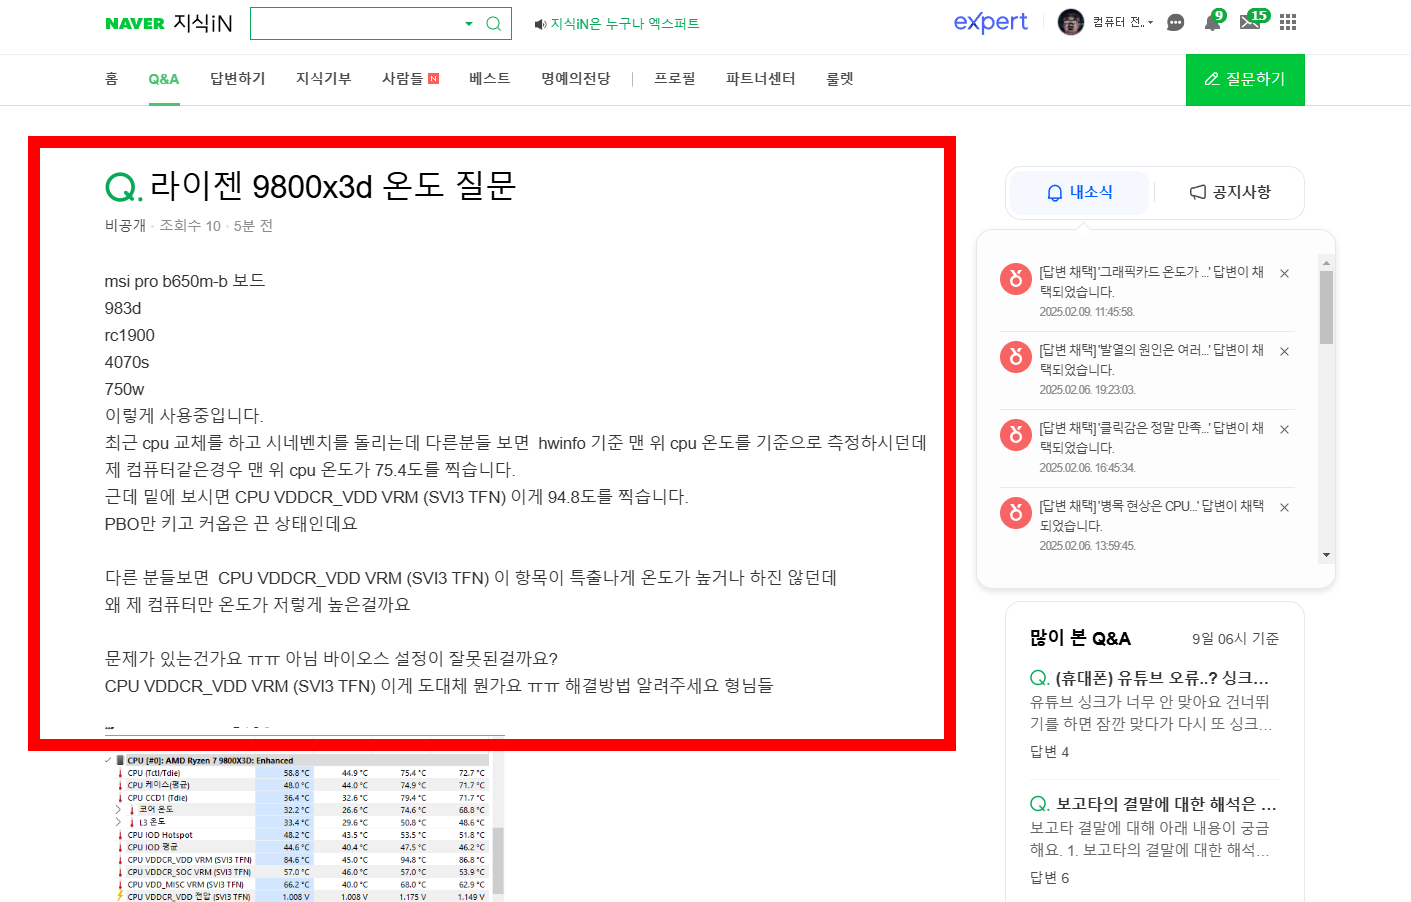Viewport: 1411px width, 902px height.
Task: Click the '많이 본 Q&A' heading
Action: (x=1080, y=638)
